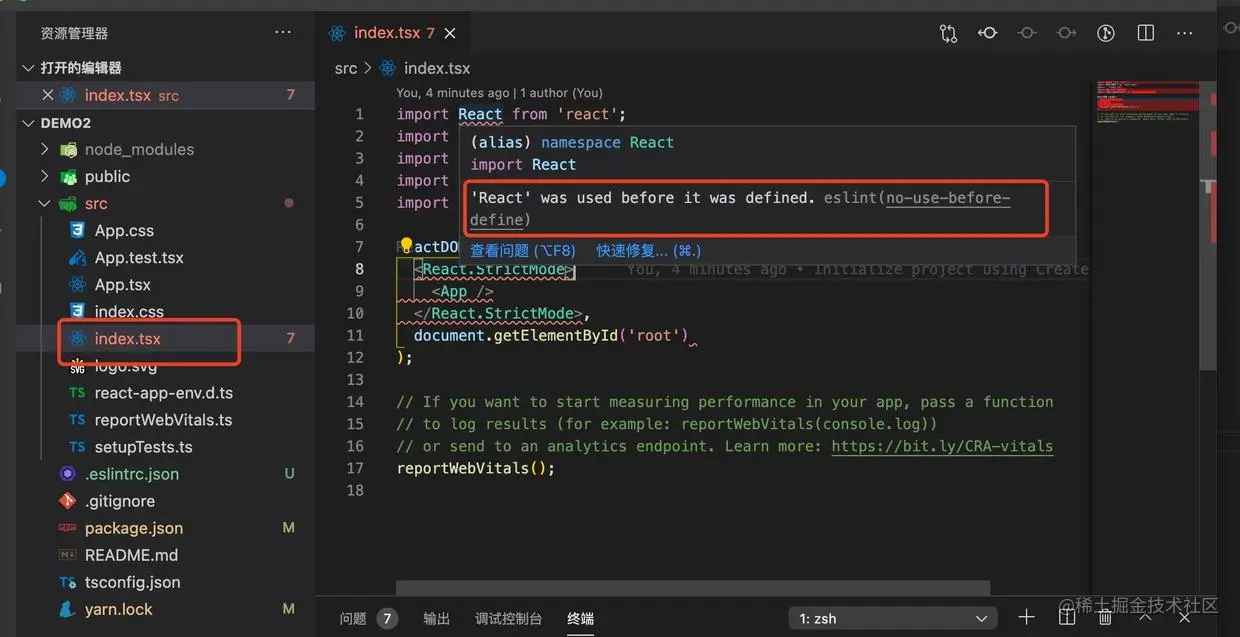Image resolution: width=1240 pixels, height=637 pixels.
Task: Close index.tsx in open editors list
Action: point(48,95)
